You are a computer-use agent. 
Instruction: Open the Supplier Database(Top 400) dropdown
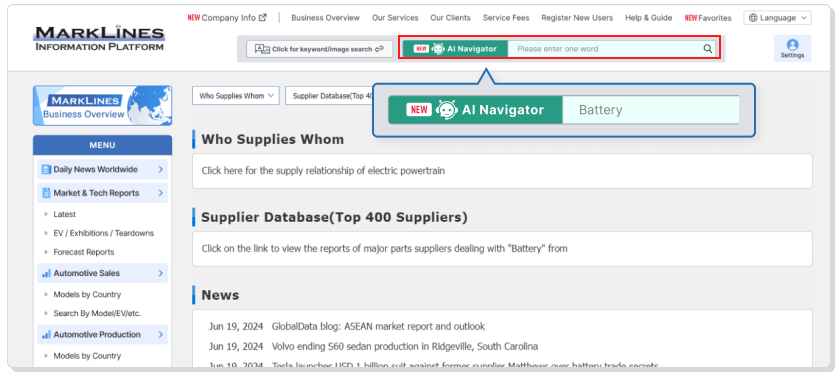click(x=329, y=96)
